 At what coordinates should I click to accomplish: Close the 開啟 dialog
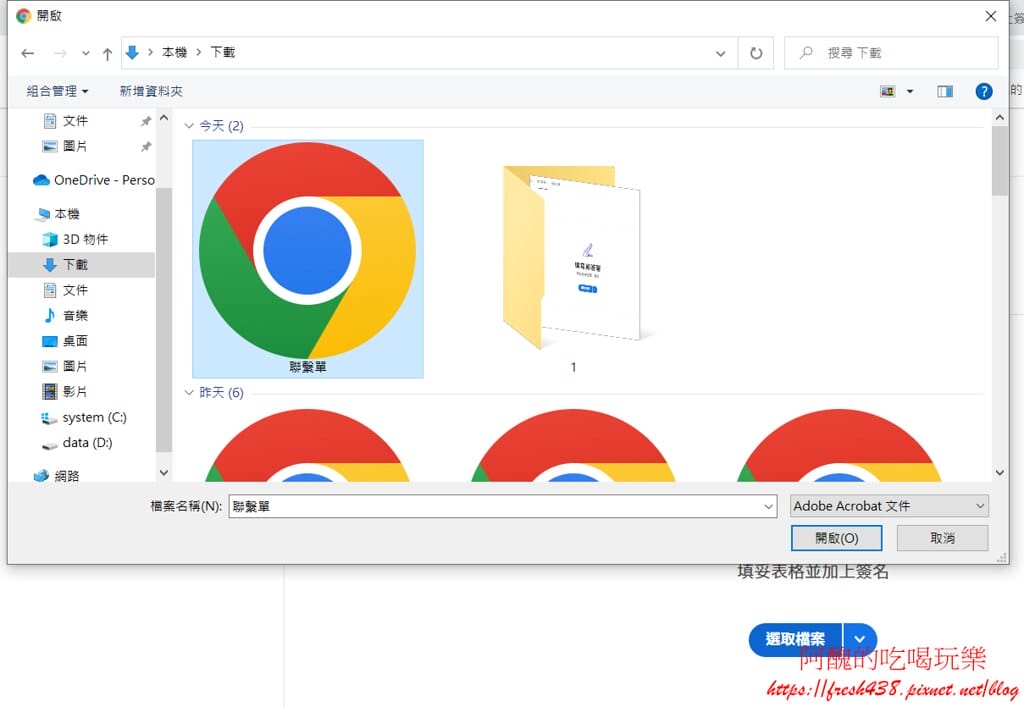point(991,16)
